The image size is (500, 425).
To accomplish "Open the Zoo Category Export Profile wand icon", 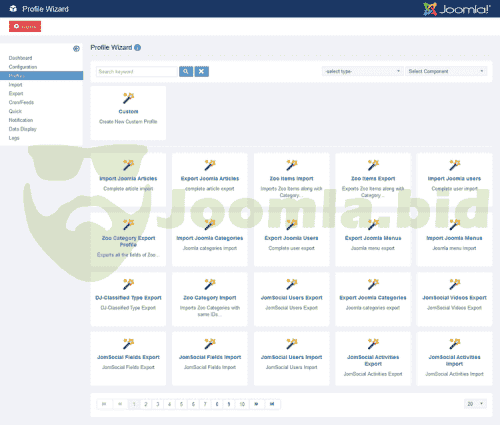I will pos(128,225).
